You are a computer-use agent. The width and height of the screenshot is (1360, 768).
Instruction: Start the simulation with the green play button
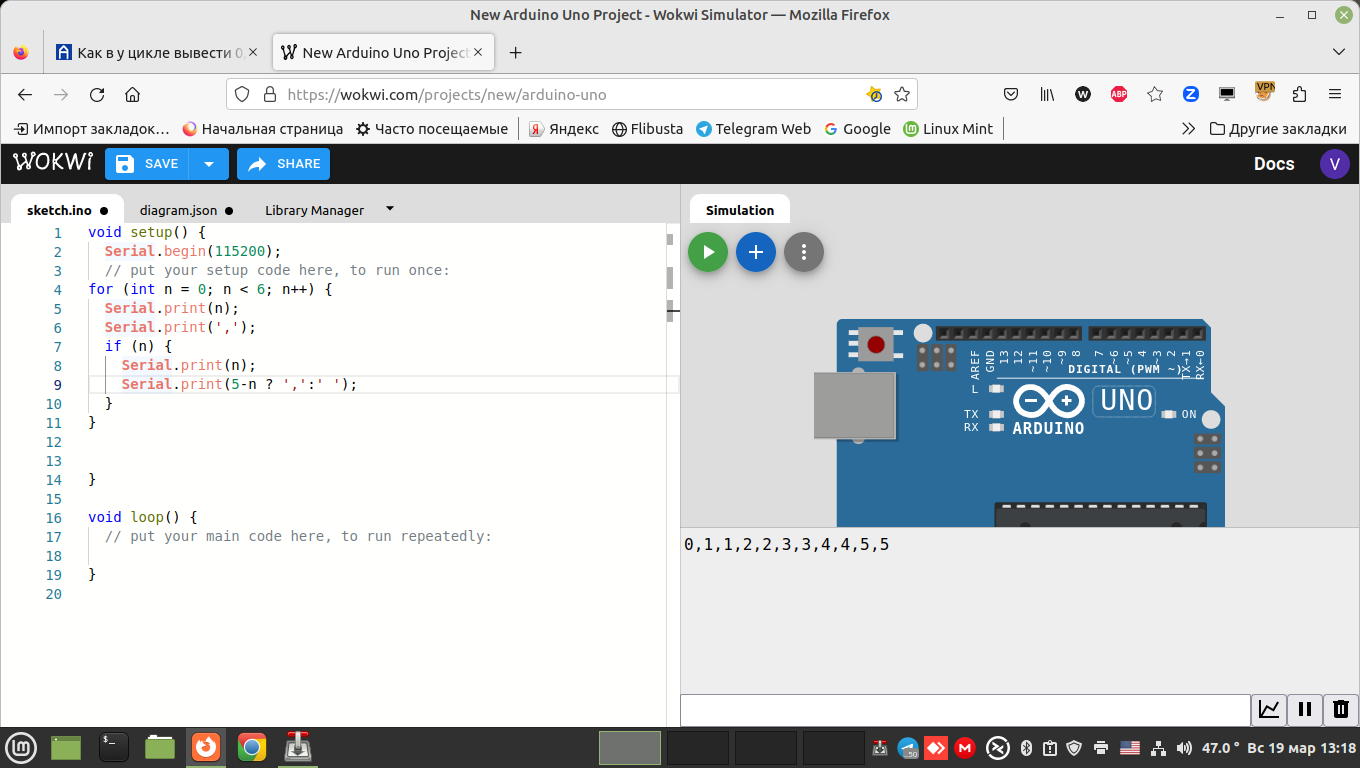(x=708, y=252)
